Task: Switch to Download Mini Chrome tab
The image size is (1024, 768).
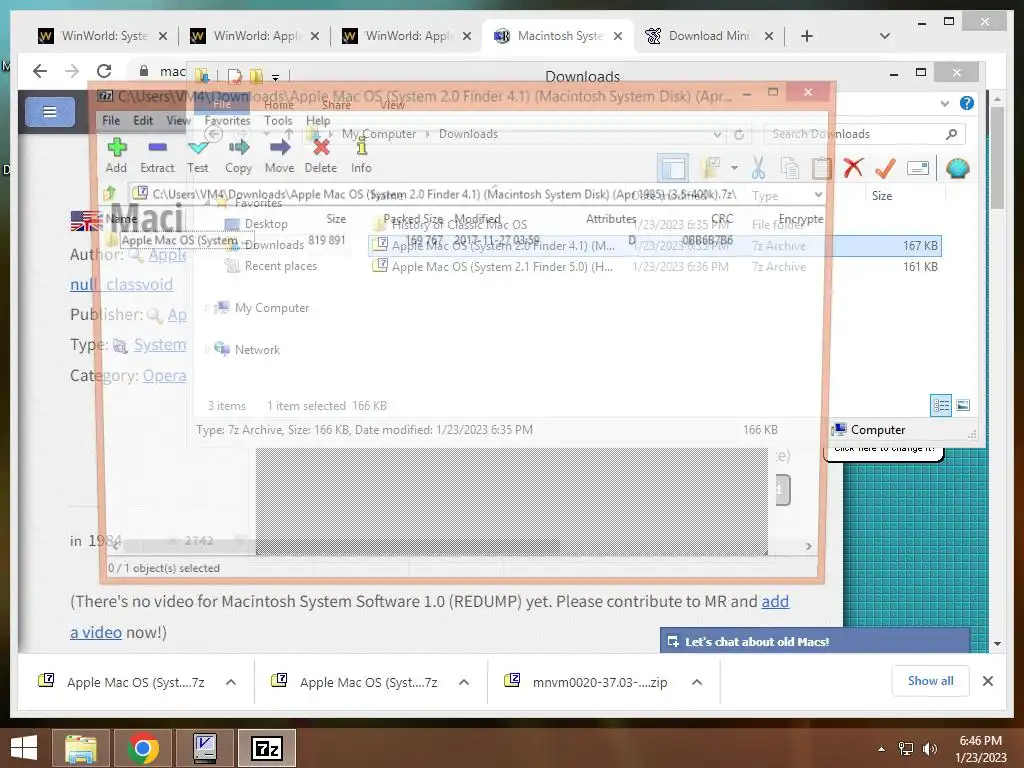Action: pos(709,36)
